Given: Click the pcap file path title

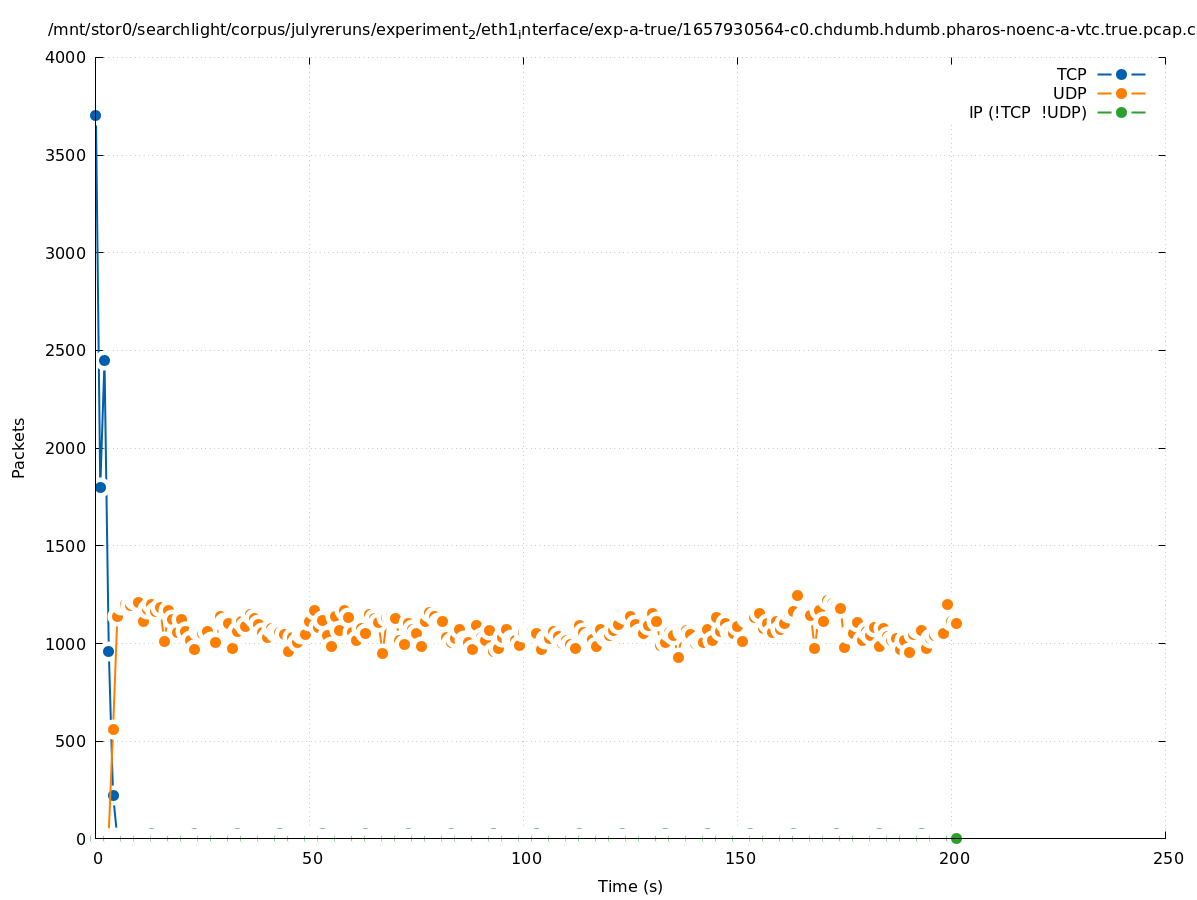Looking at the screenshot, I should pos(621,30).
